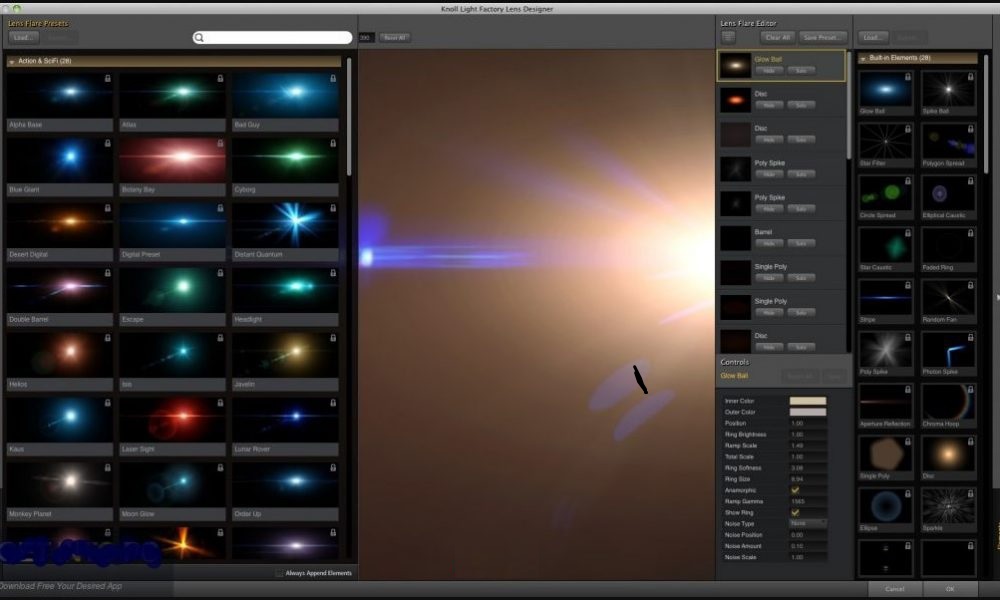The width and height of the screenshot is (1000, 600).
Task: Hide the Barrel layer in the editor
Action: [769, 243]
